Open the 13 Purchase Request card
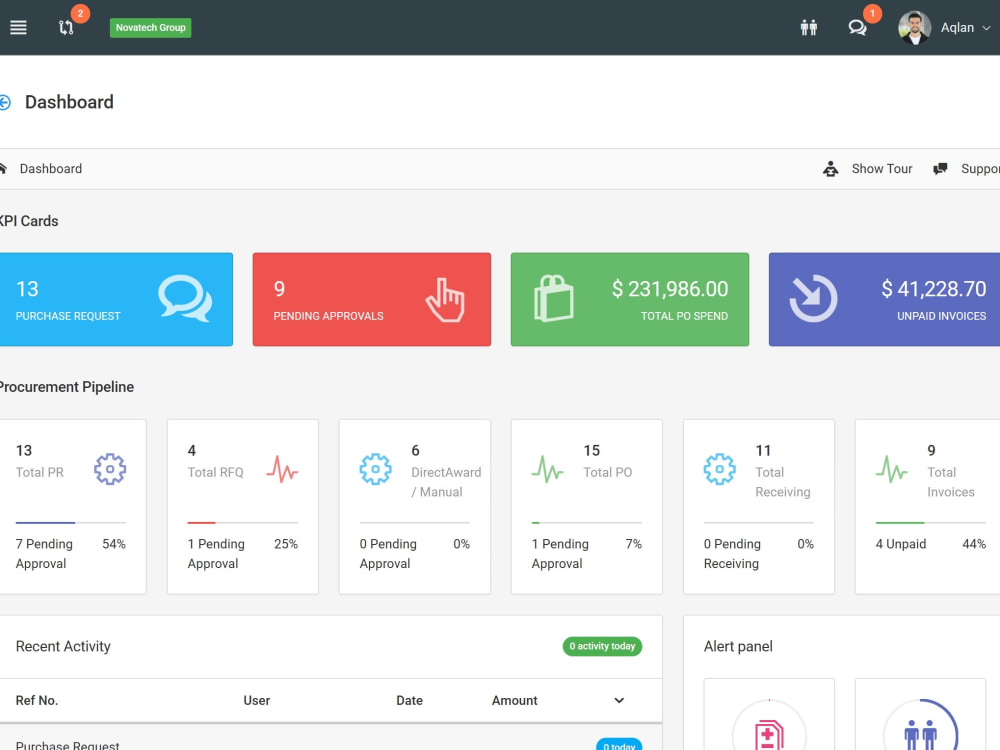 point(116,299)
